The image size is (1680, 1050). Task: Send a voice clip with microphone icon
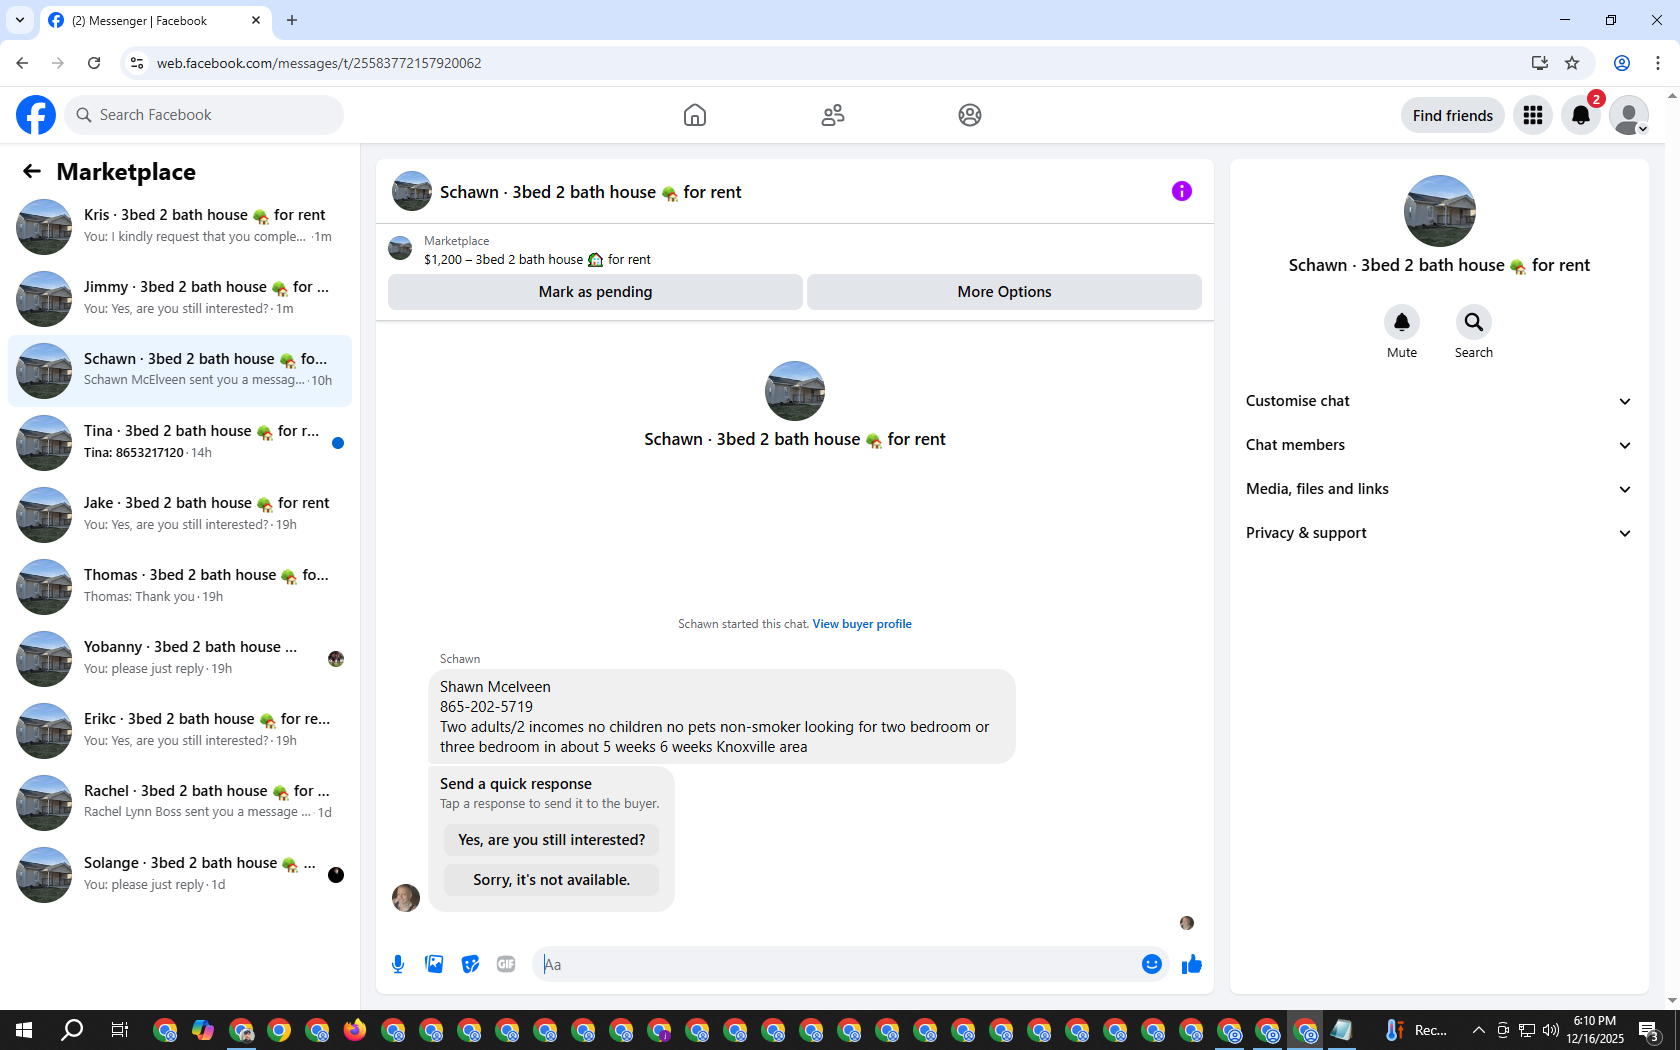point(398,964)
